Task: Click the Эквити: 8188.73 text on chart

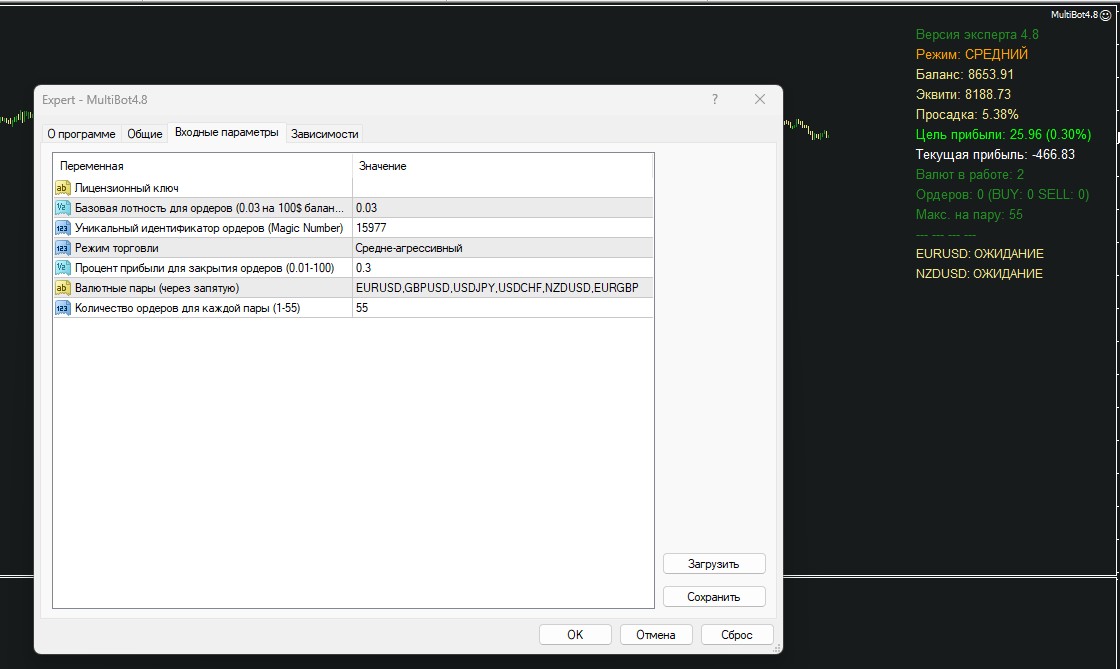Action: pos(963,94)
